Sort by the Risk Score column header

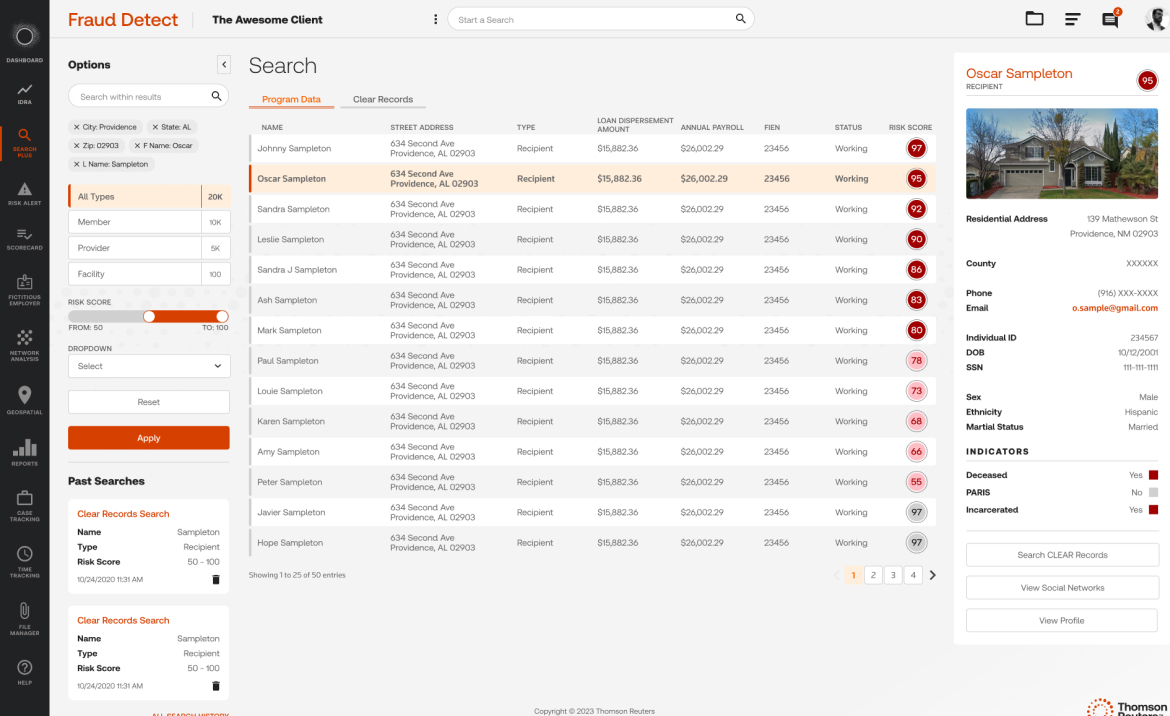pyautogui.click(x=910, y=128)
